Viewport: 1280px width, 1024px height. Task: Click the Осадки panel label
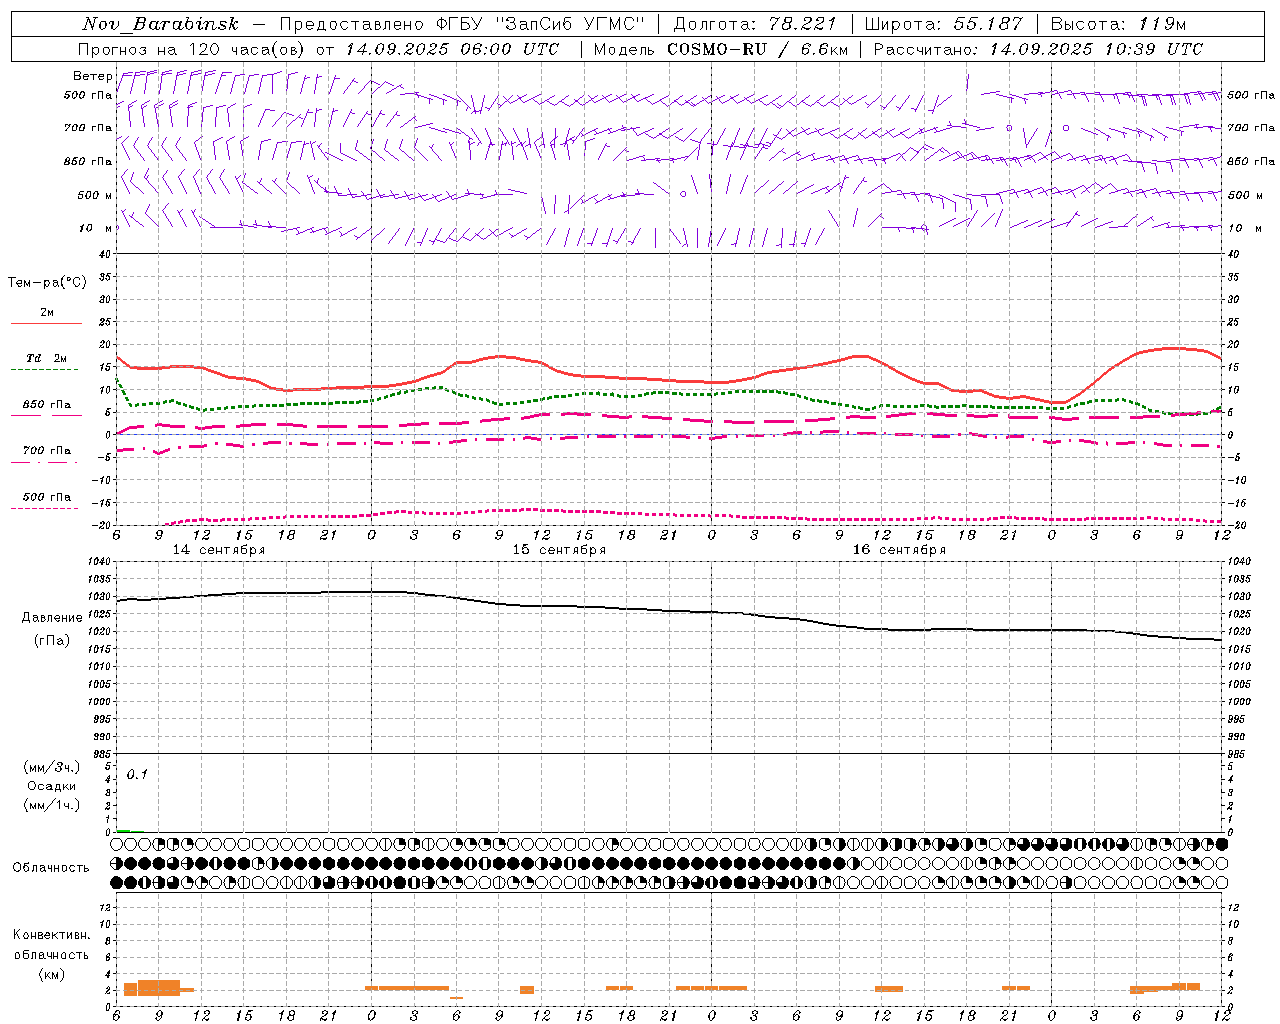coord(52,786)
